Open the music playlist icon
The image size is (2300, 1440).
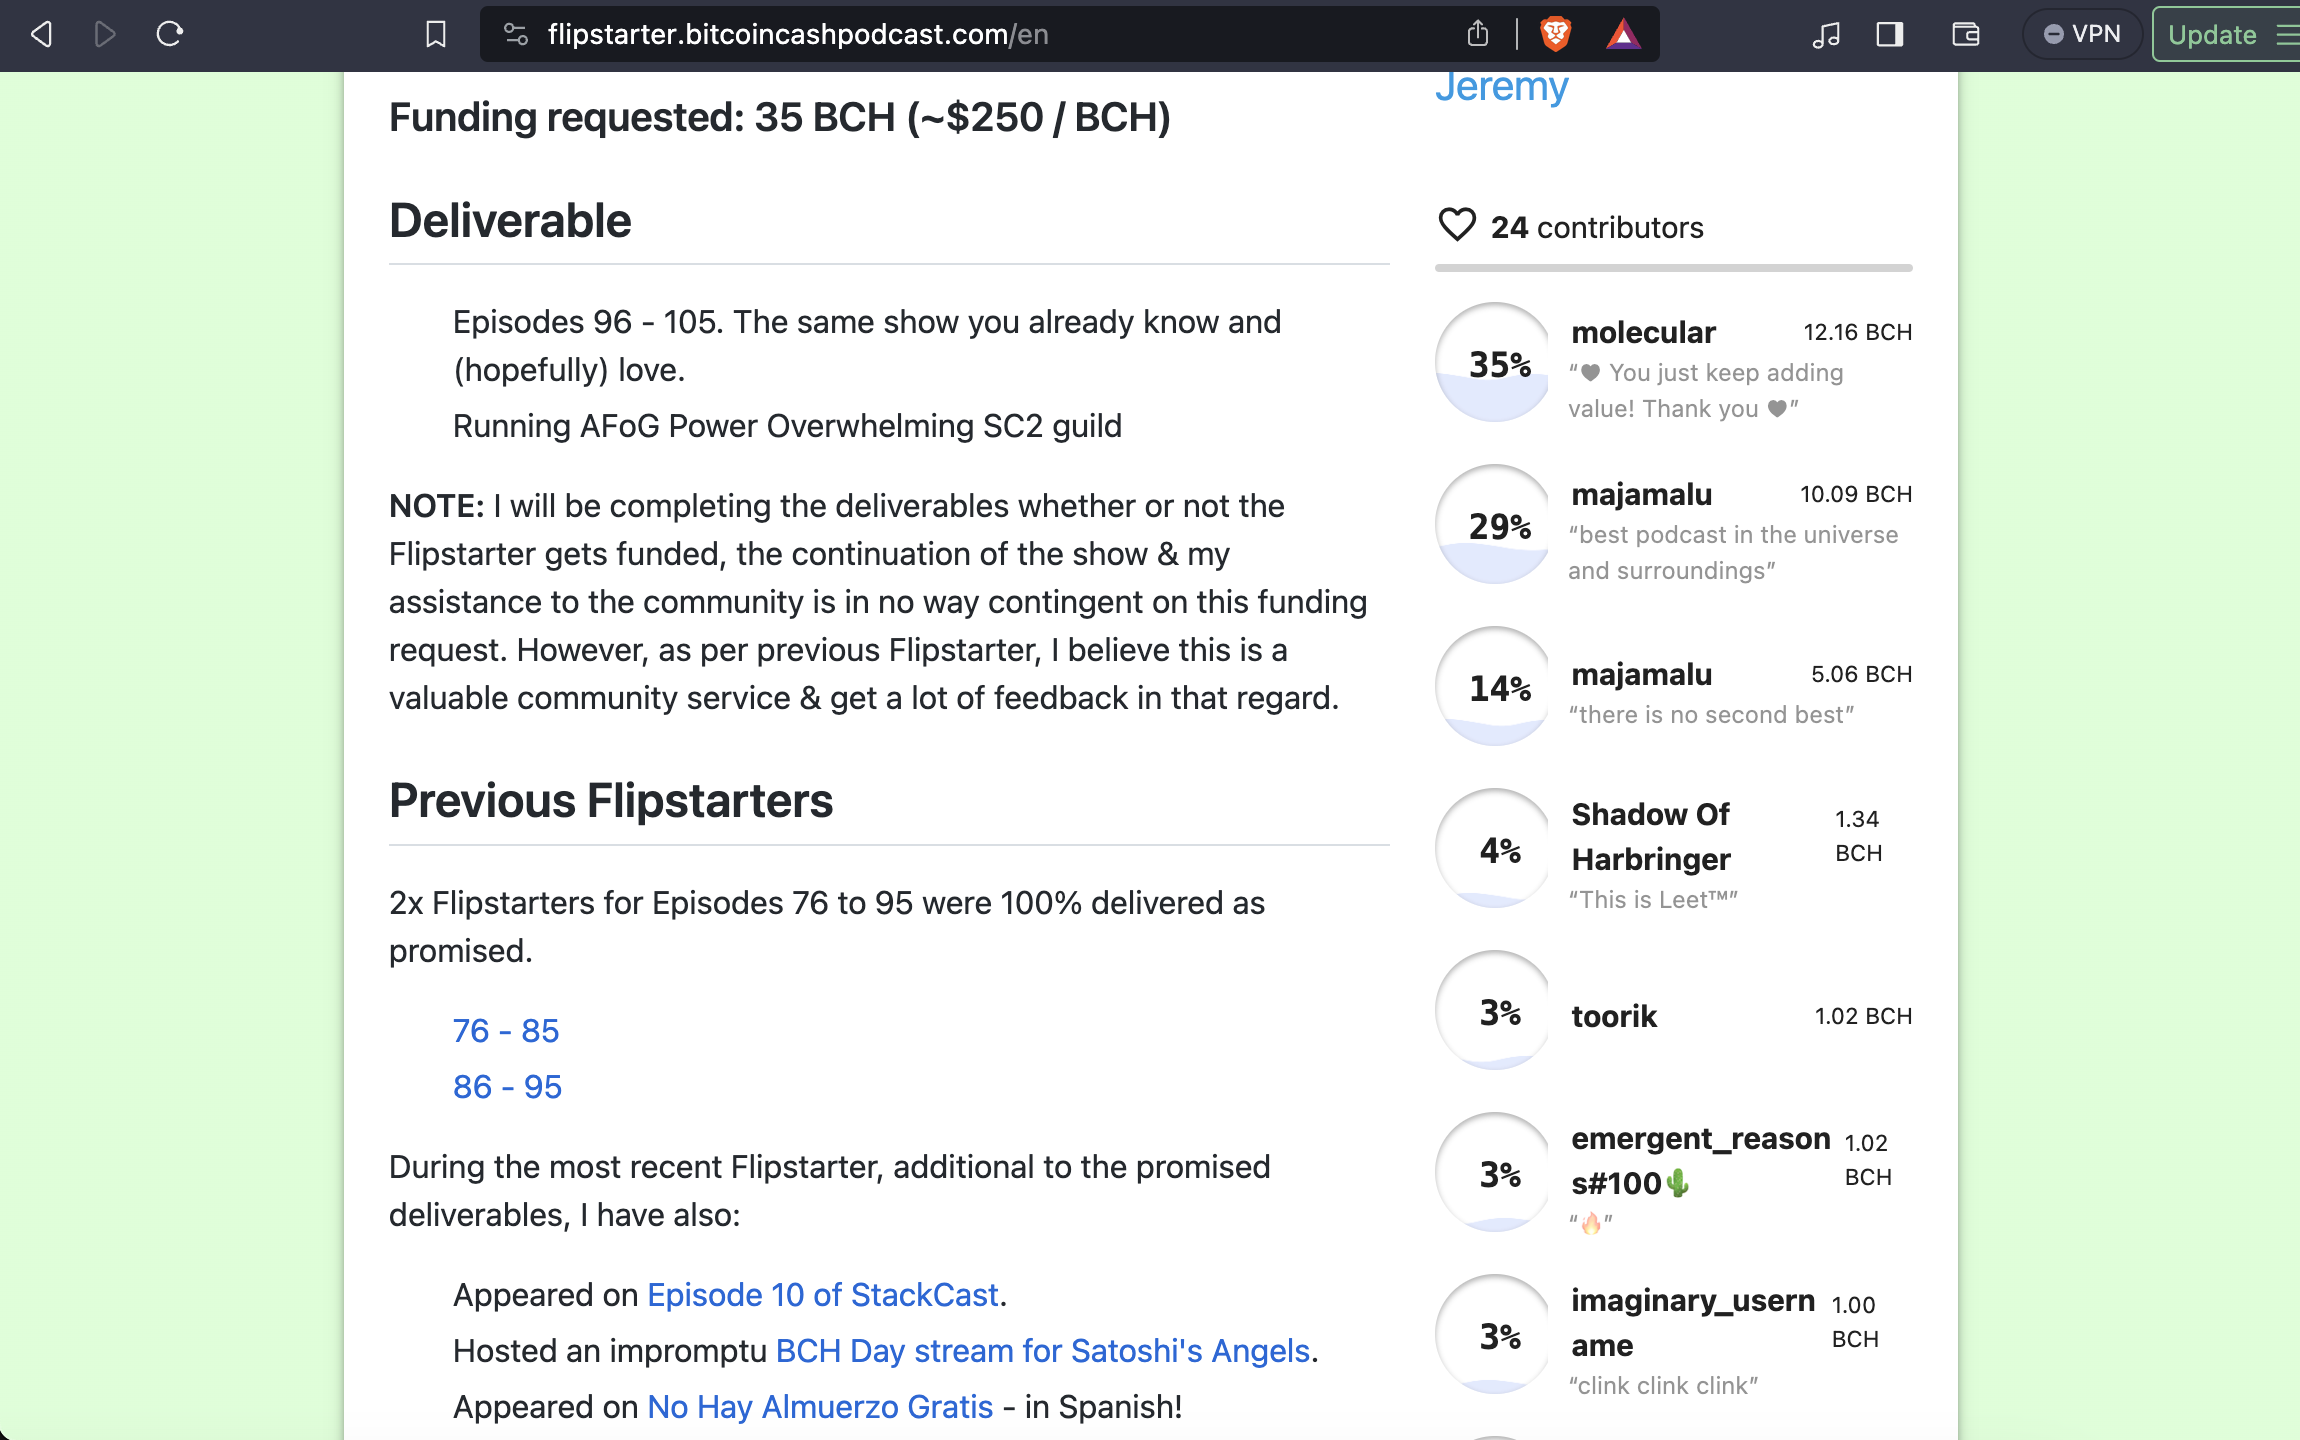pyautogui.click(x=1826, y=35)
